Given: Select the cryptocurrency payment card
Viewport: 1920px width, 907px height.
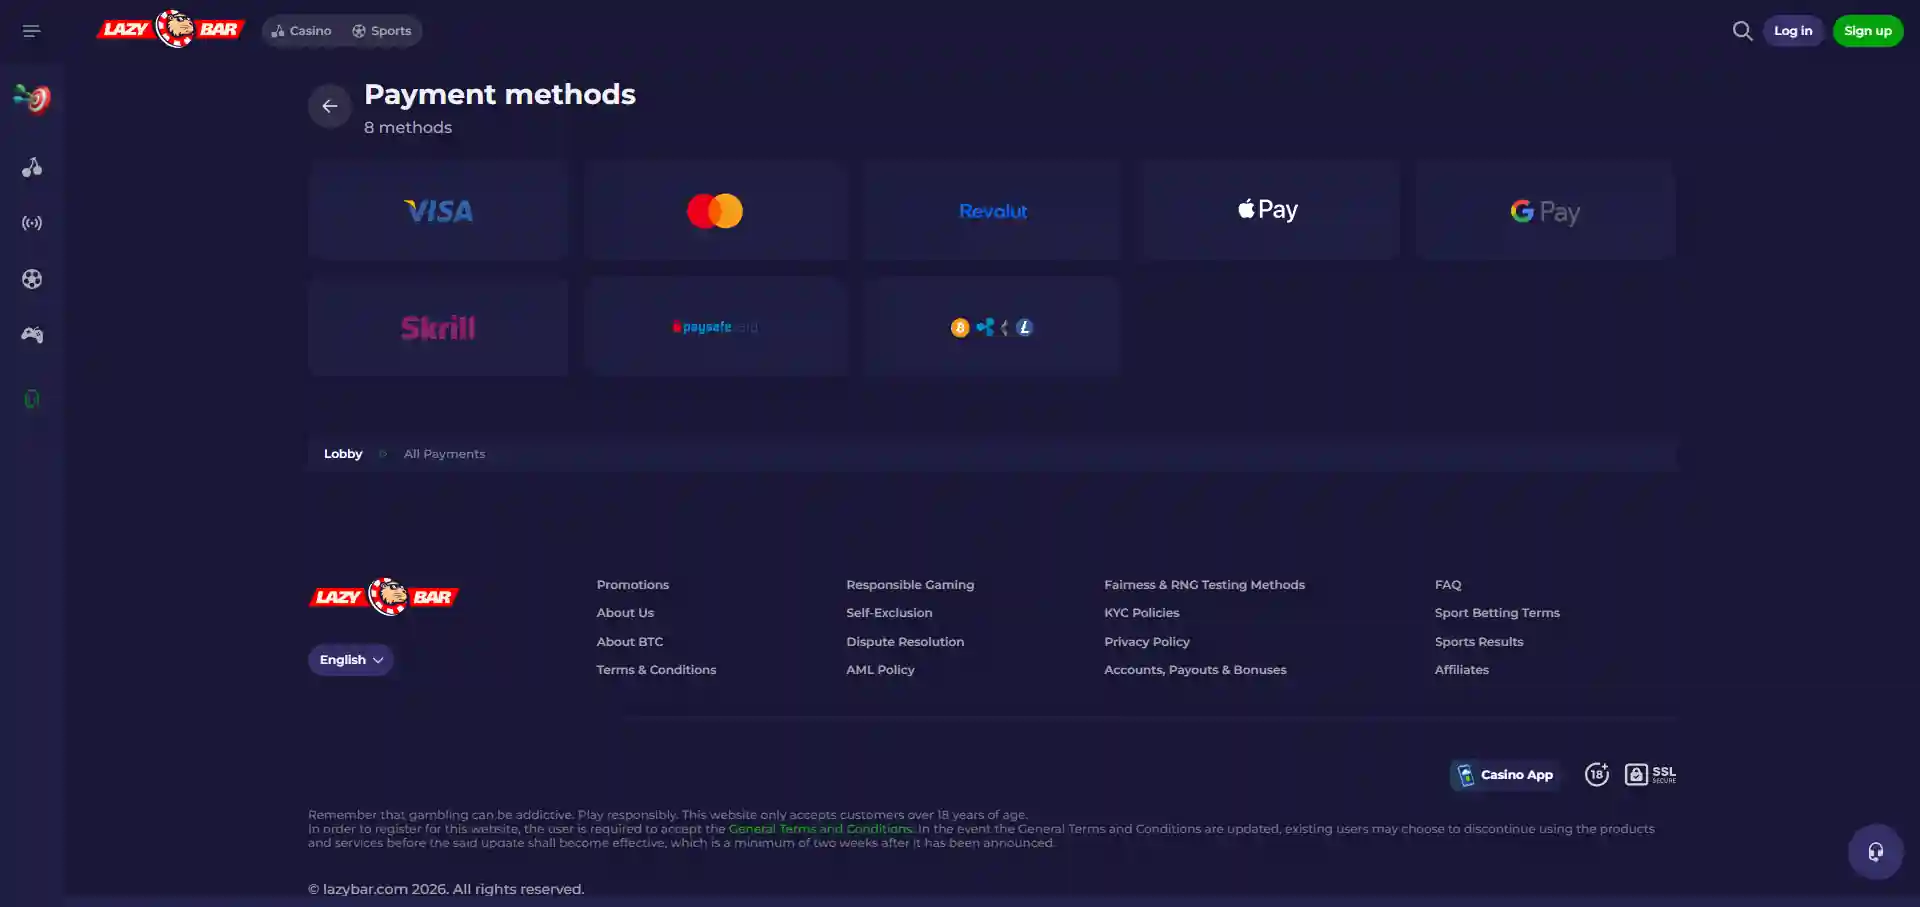Looking at the screenshot, I should click(992, 327).
